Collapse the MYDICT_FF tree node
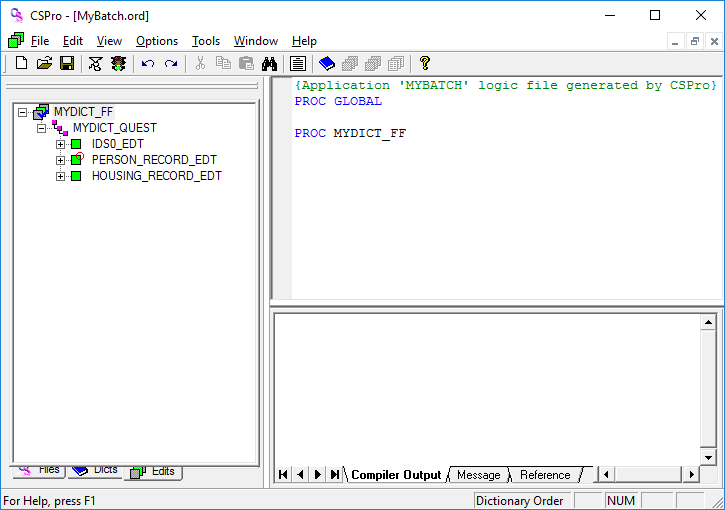Screen dimensions: 725x510 pos(23,112)
